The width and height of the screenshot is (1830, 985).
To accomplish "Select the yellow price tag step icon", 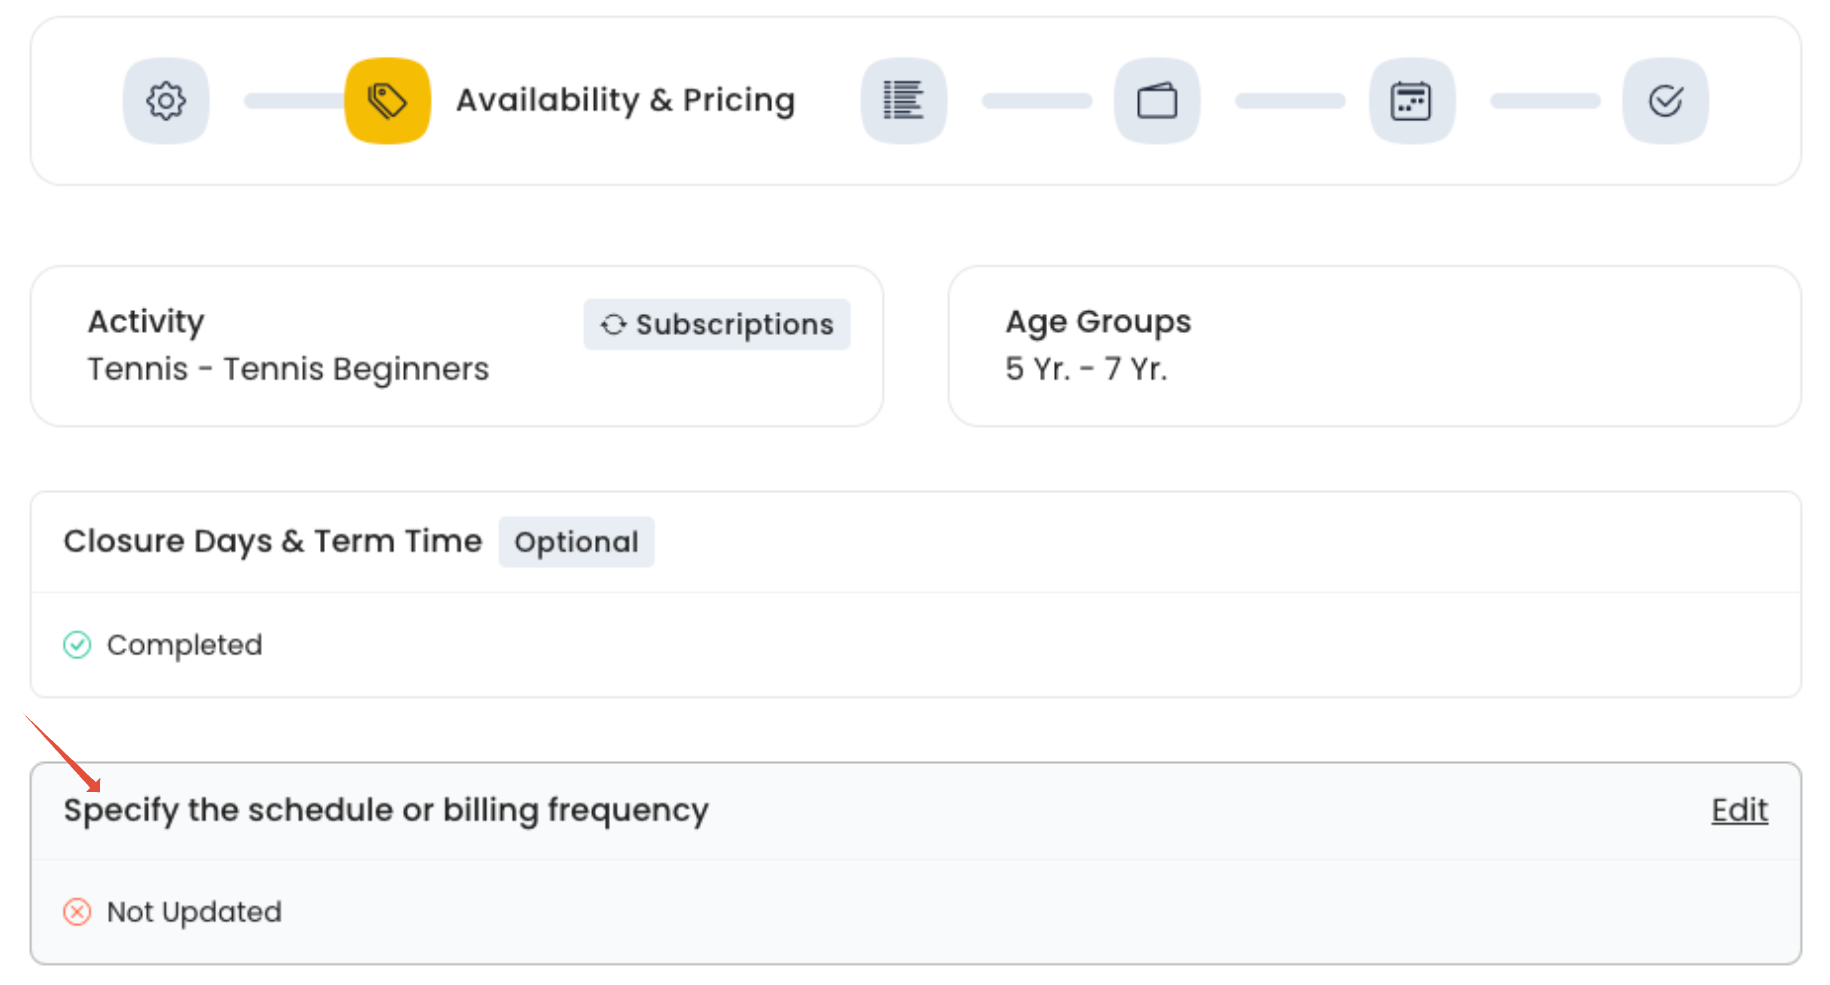I will point(387,101).
